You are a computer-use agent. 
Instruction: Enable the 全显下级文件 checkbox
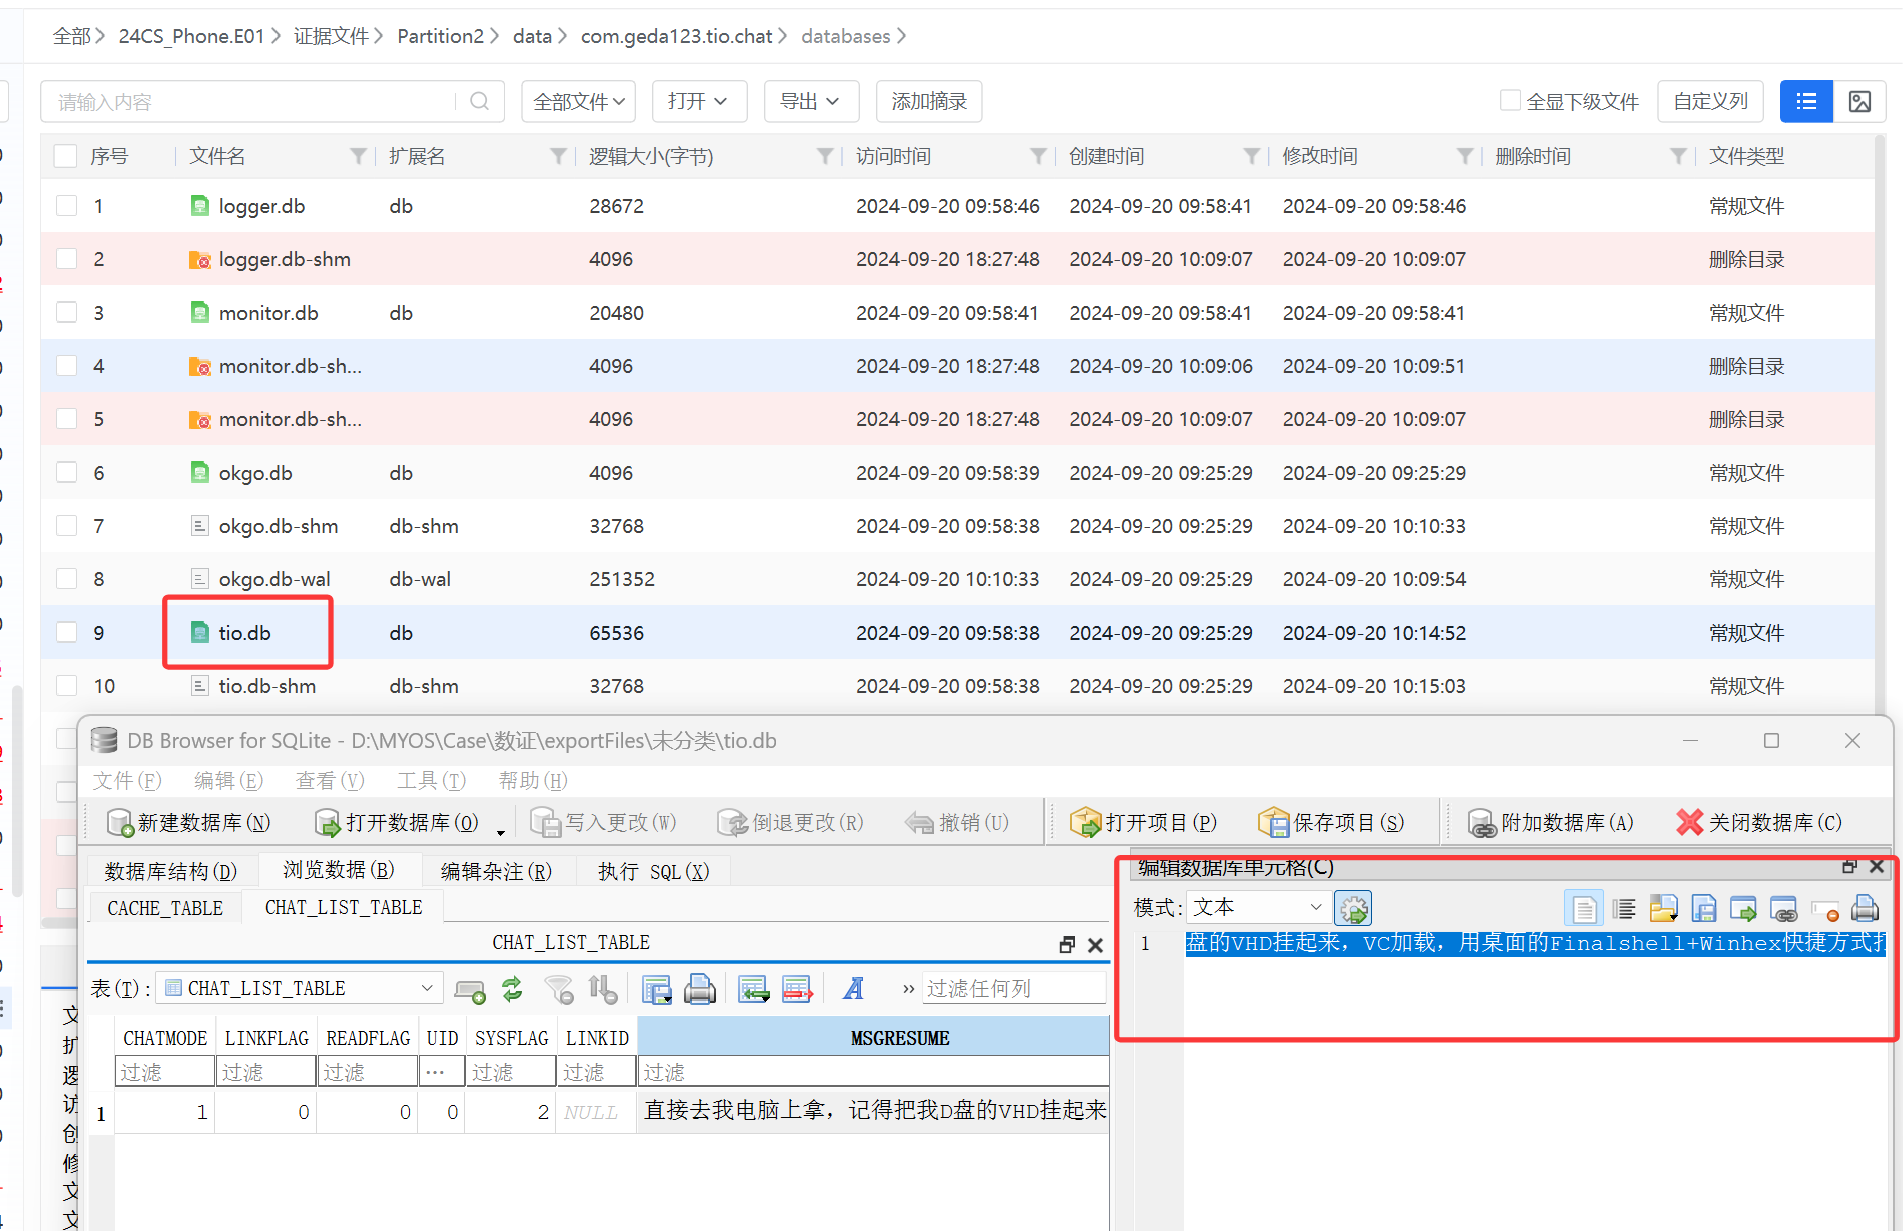(1510, 101)
